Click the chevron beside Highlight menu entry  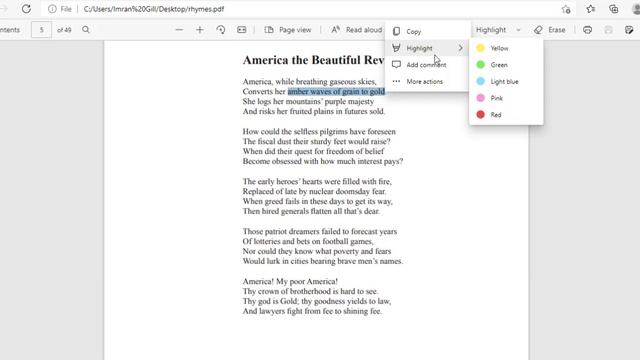click(460, 48)
